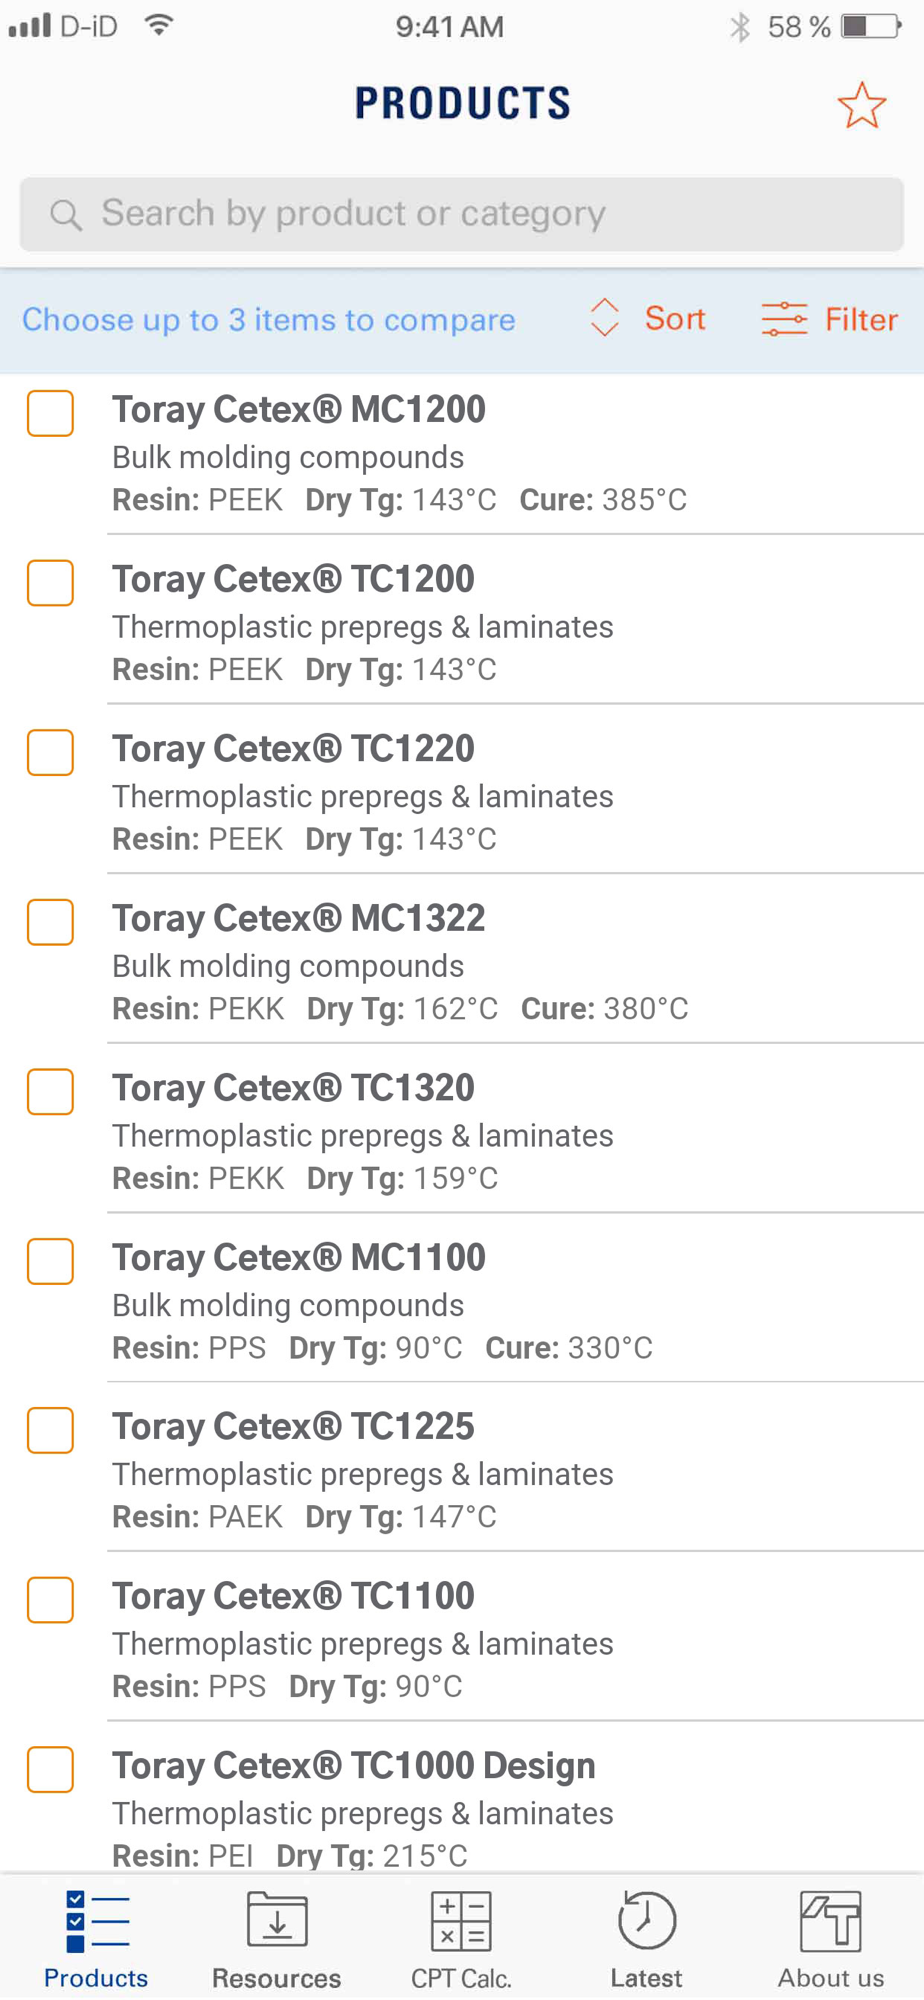The image size is (924, 2000).
Task: Click the Filter sliders icon
Action: point(784,319)
